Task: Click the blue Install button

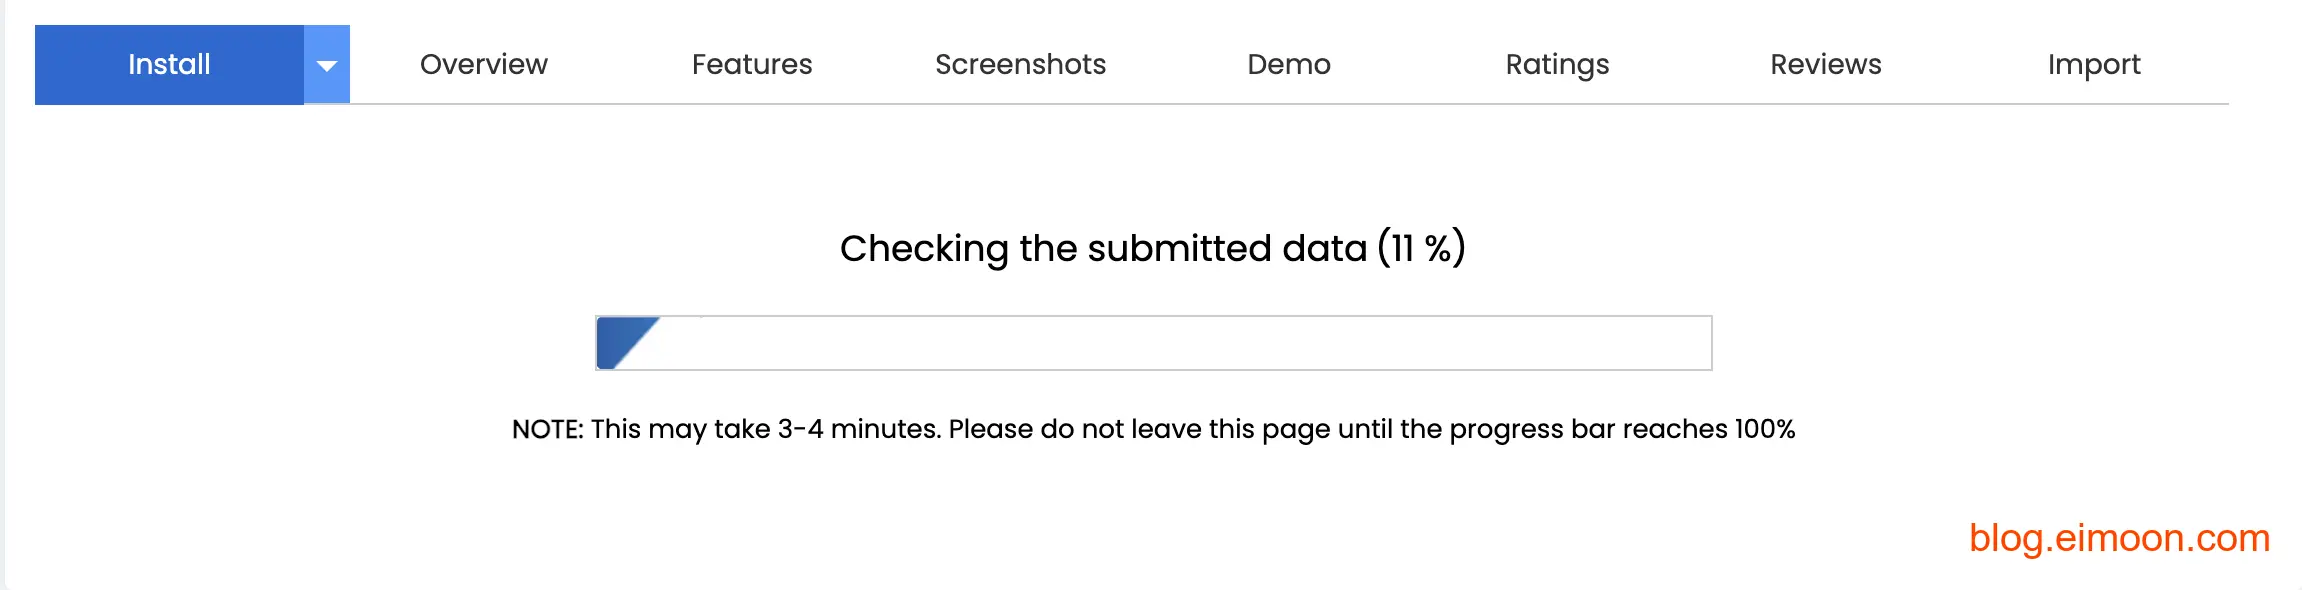Action: (x=169, y=65)
